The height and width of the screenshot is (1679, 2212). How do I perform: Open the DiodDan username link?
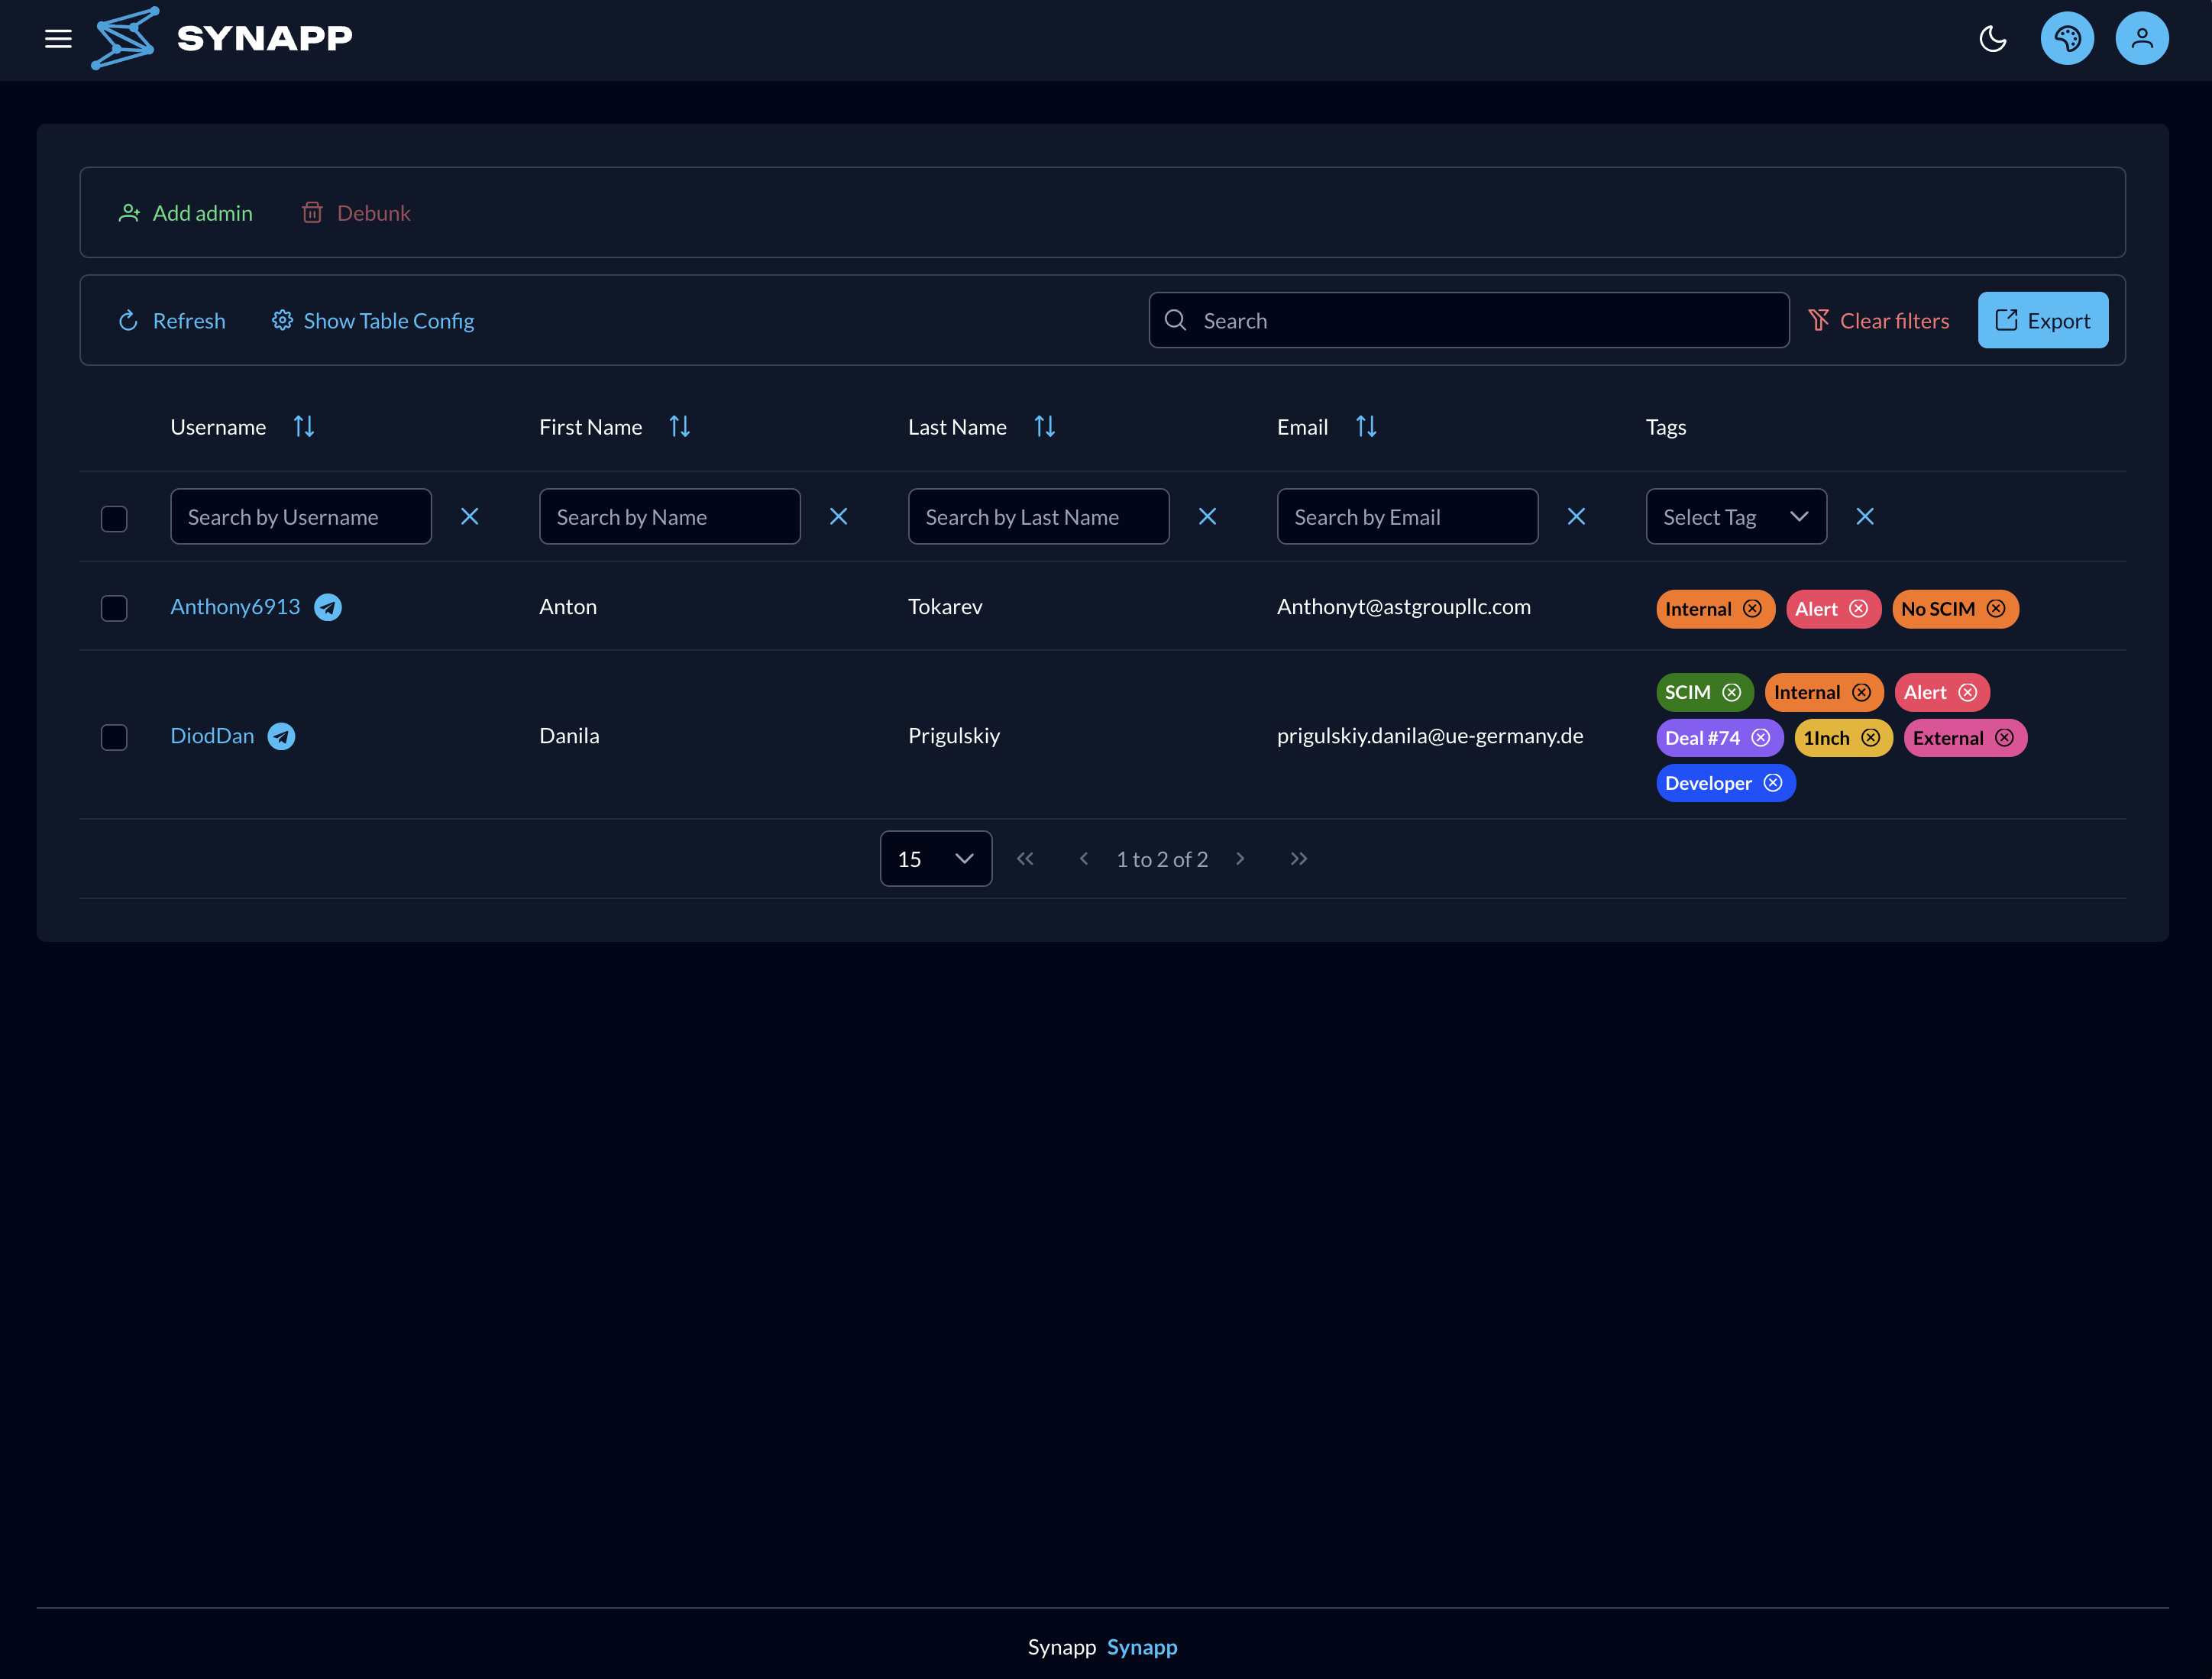click(x=212, y=735)
